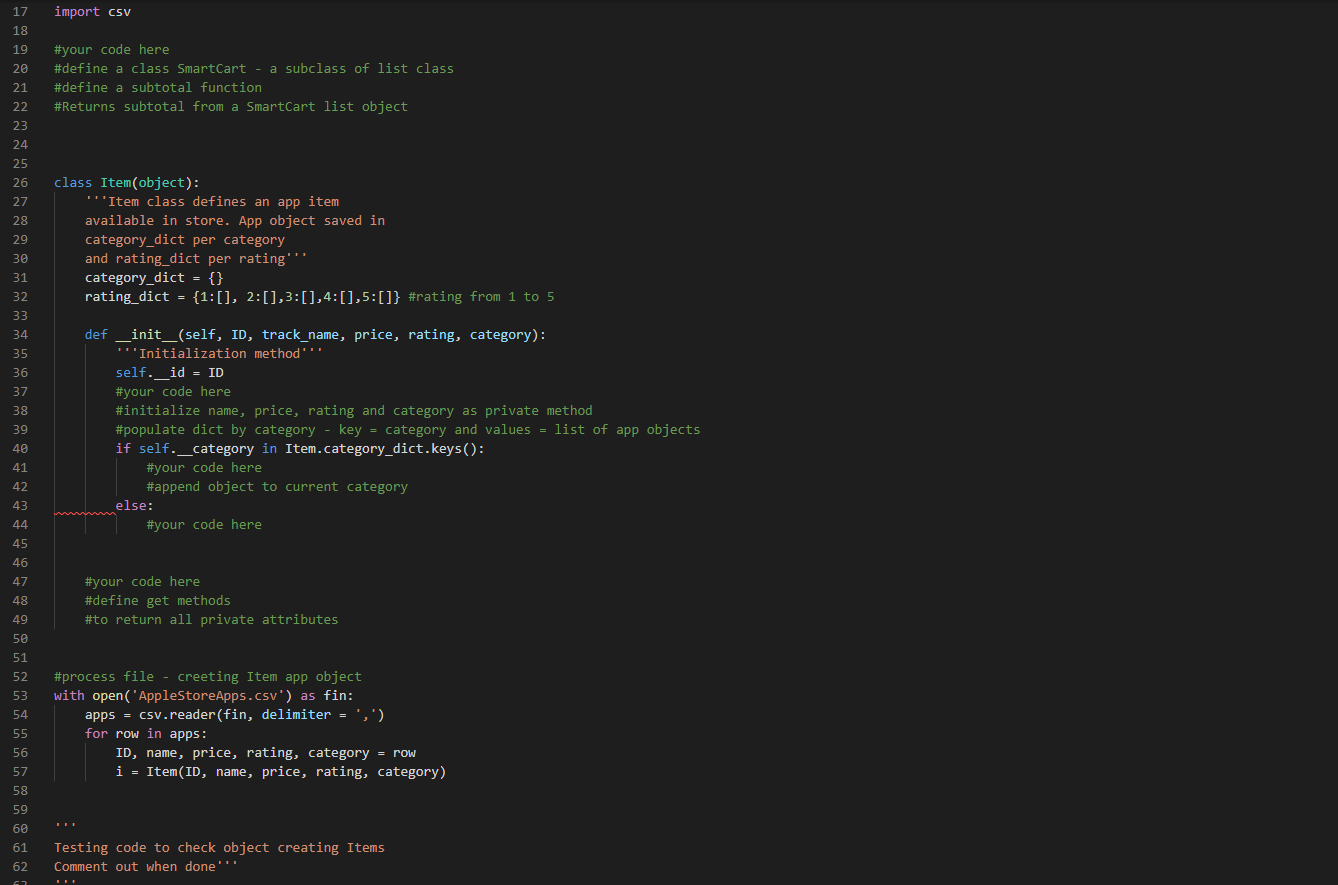Click 'Testing code to check object creating Items' text
1338x885 pixels.
coord(219,848)
